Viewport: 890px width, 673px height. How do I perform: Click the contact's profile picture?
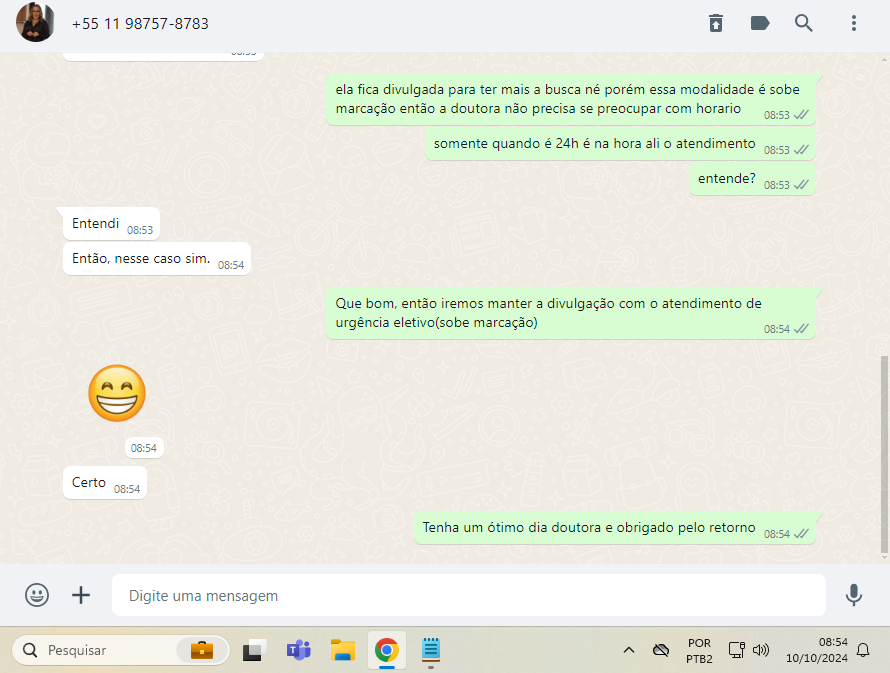pos(35,23)
